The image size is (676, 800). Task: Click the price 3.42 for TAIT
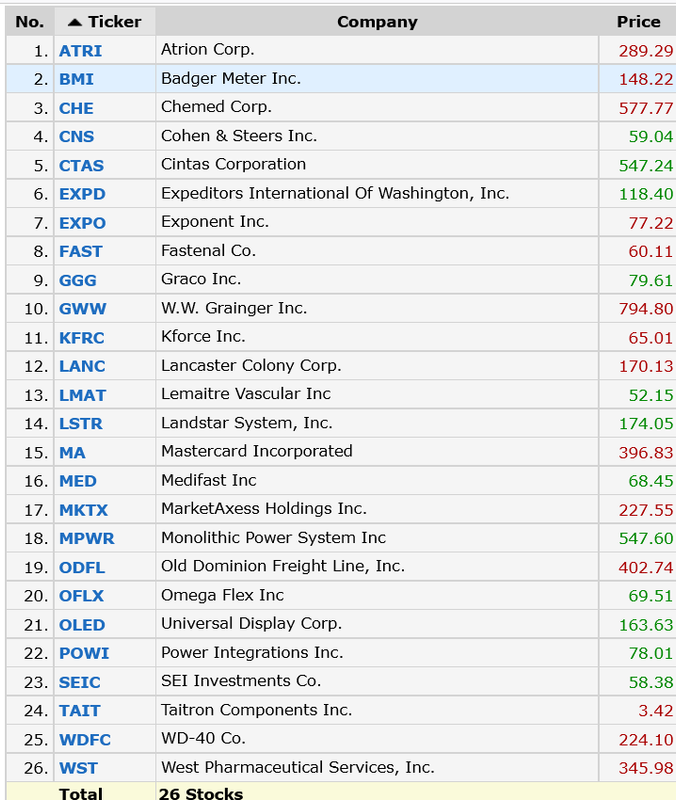(656, 711)
